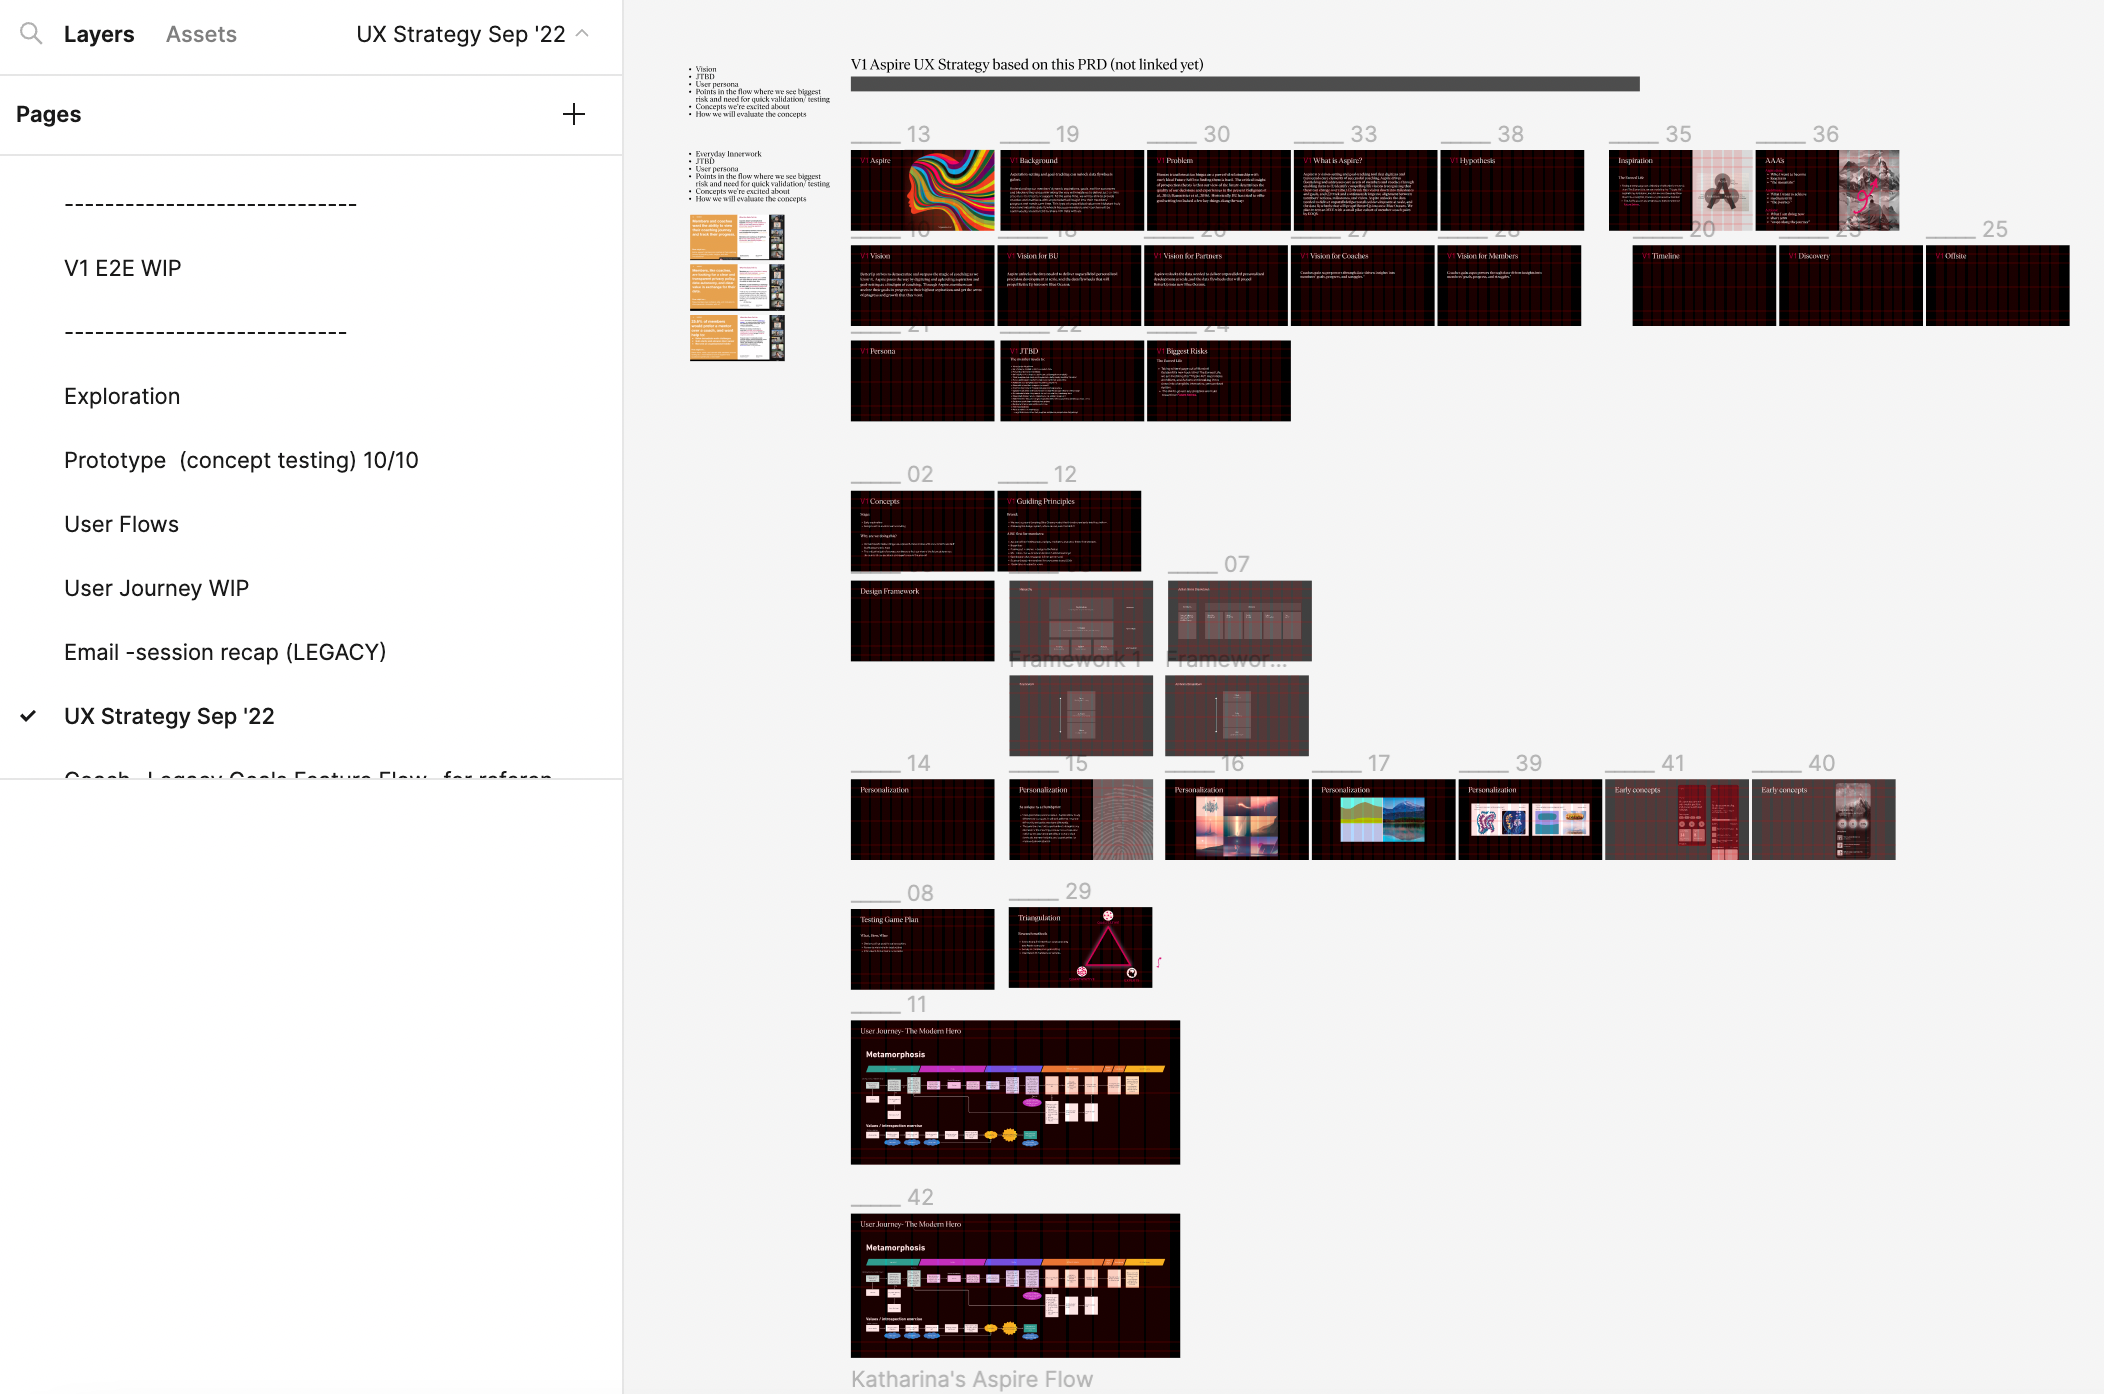
Task: Select the V1 E2E WIP page
Action: [x=122, y=268]
